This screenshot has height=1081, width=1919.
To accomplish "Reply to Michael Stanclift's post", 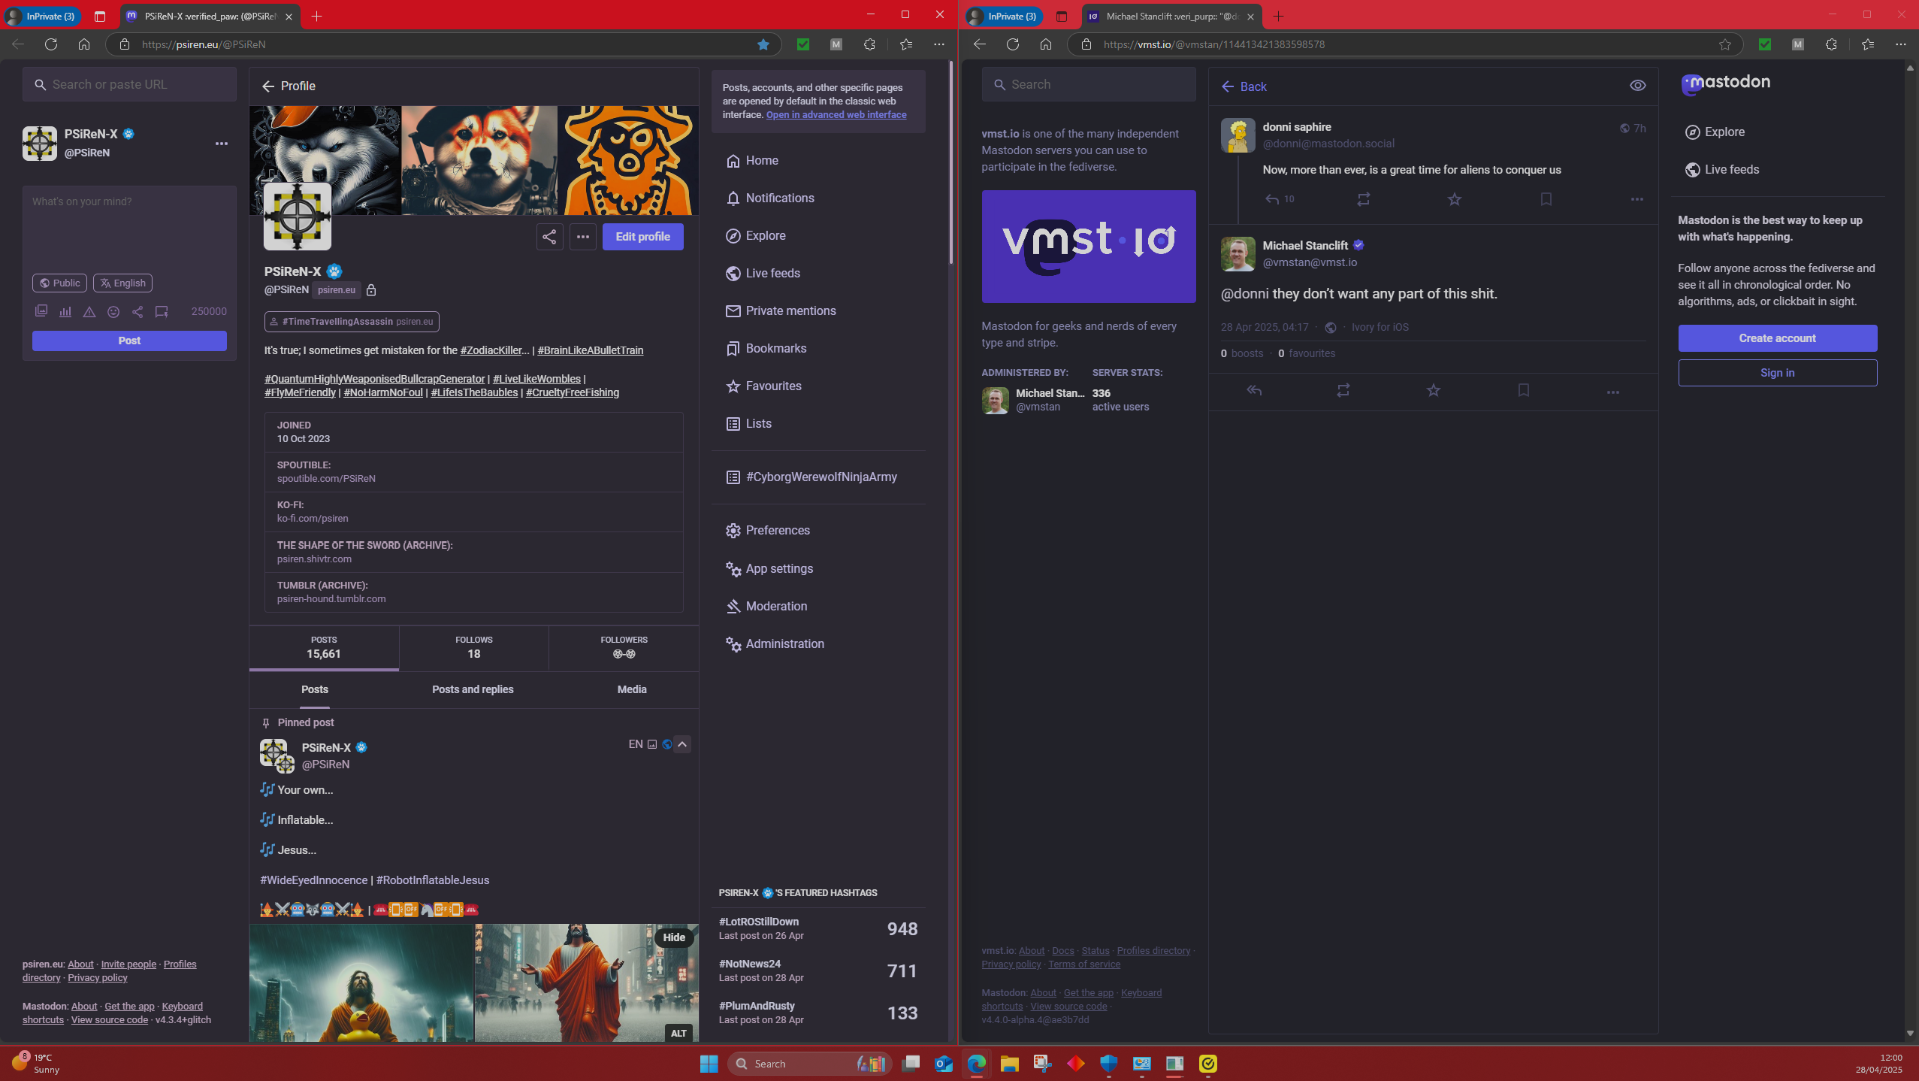I will [1254, 391].
